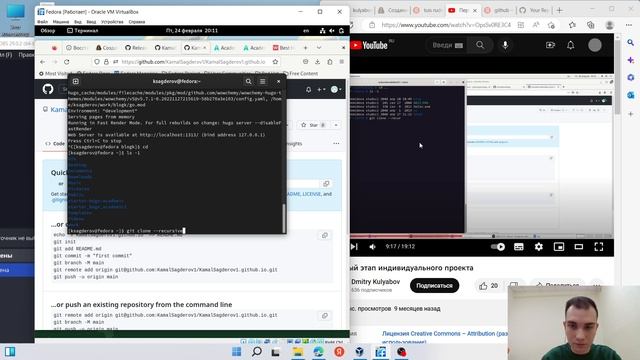Click the YouTube video progress bar
This screenshot has height=360, width=640.
[482, 236]
